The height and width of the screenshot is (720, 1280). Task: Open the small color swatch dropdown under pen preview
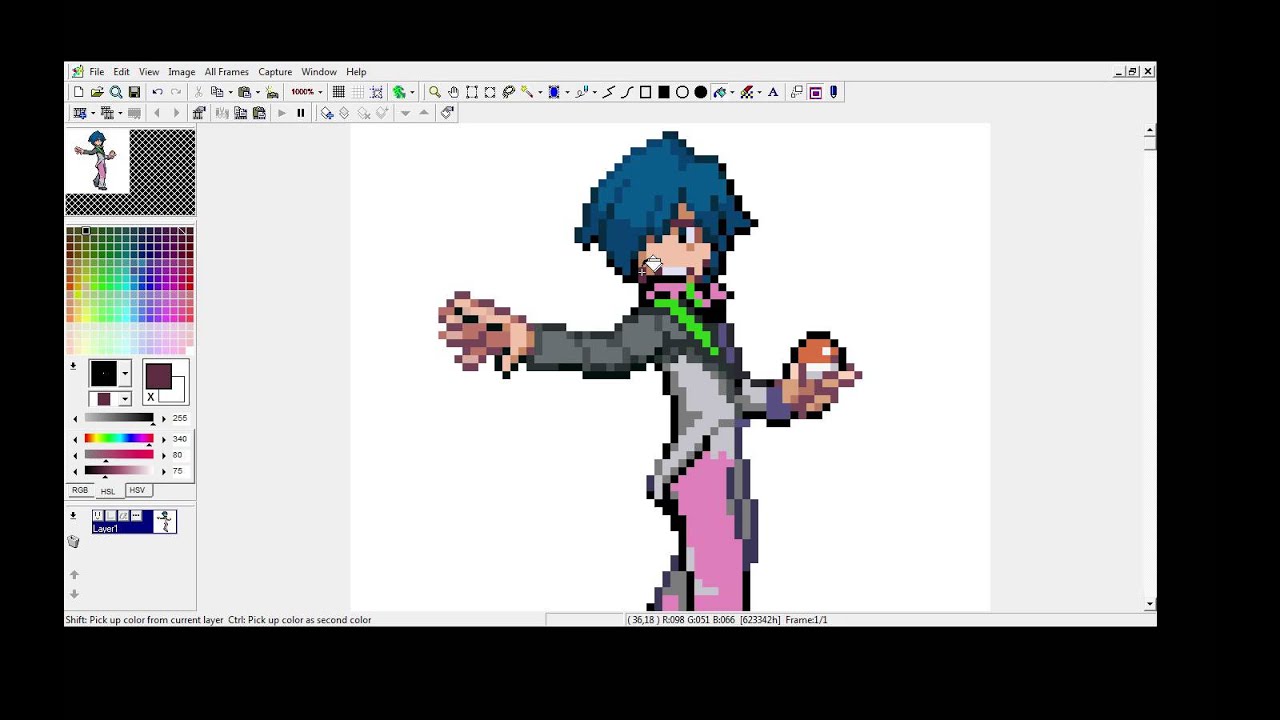(x=125, y=399)
